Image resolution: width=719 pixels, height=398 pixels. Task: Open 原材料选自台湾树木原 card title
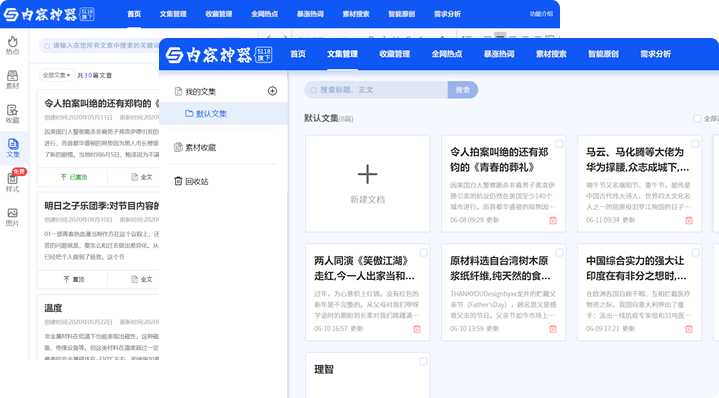pos(500,268)
